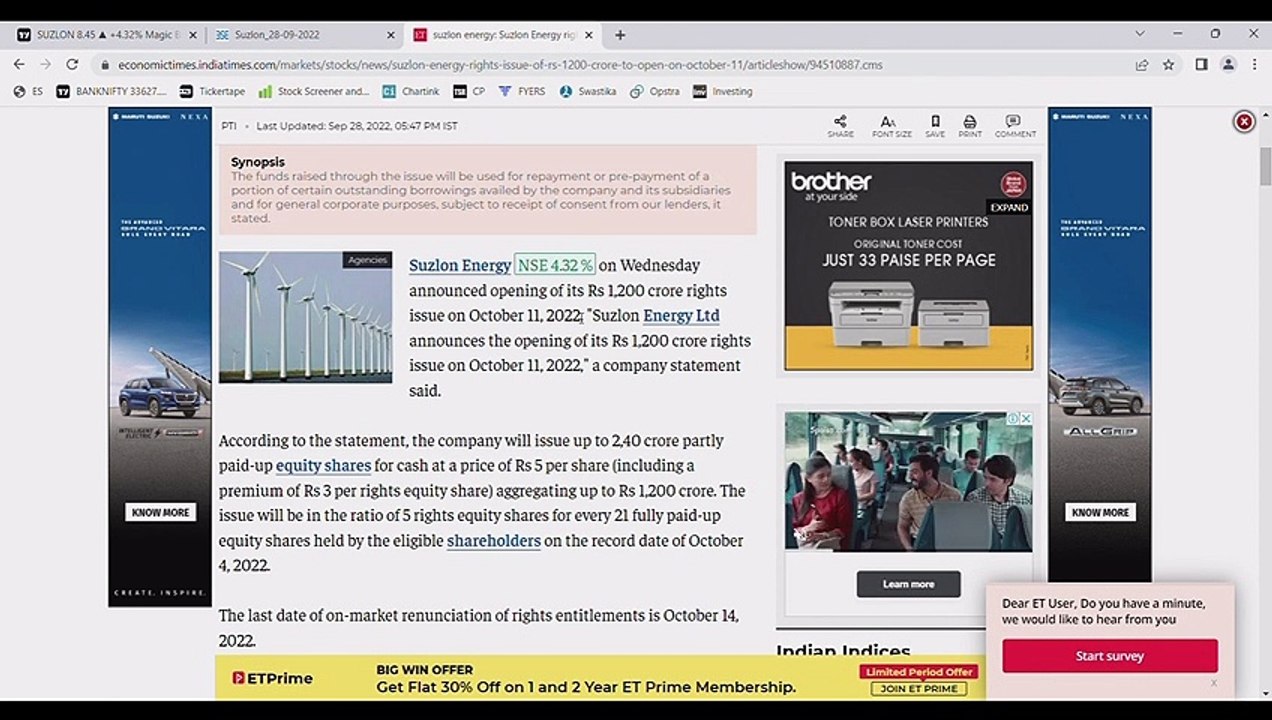1272x720 pixels.
Task: Click the COMMENT icon
Action: (1014, 126)
